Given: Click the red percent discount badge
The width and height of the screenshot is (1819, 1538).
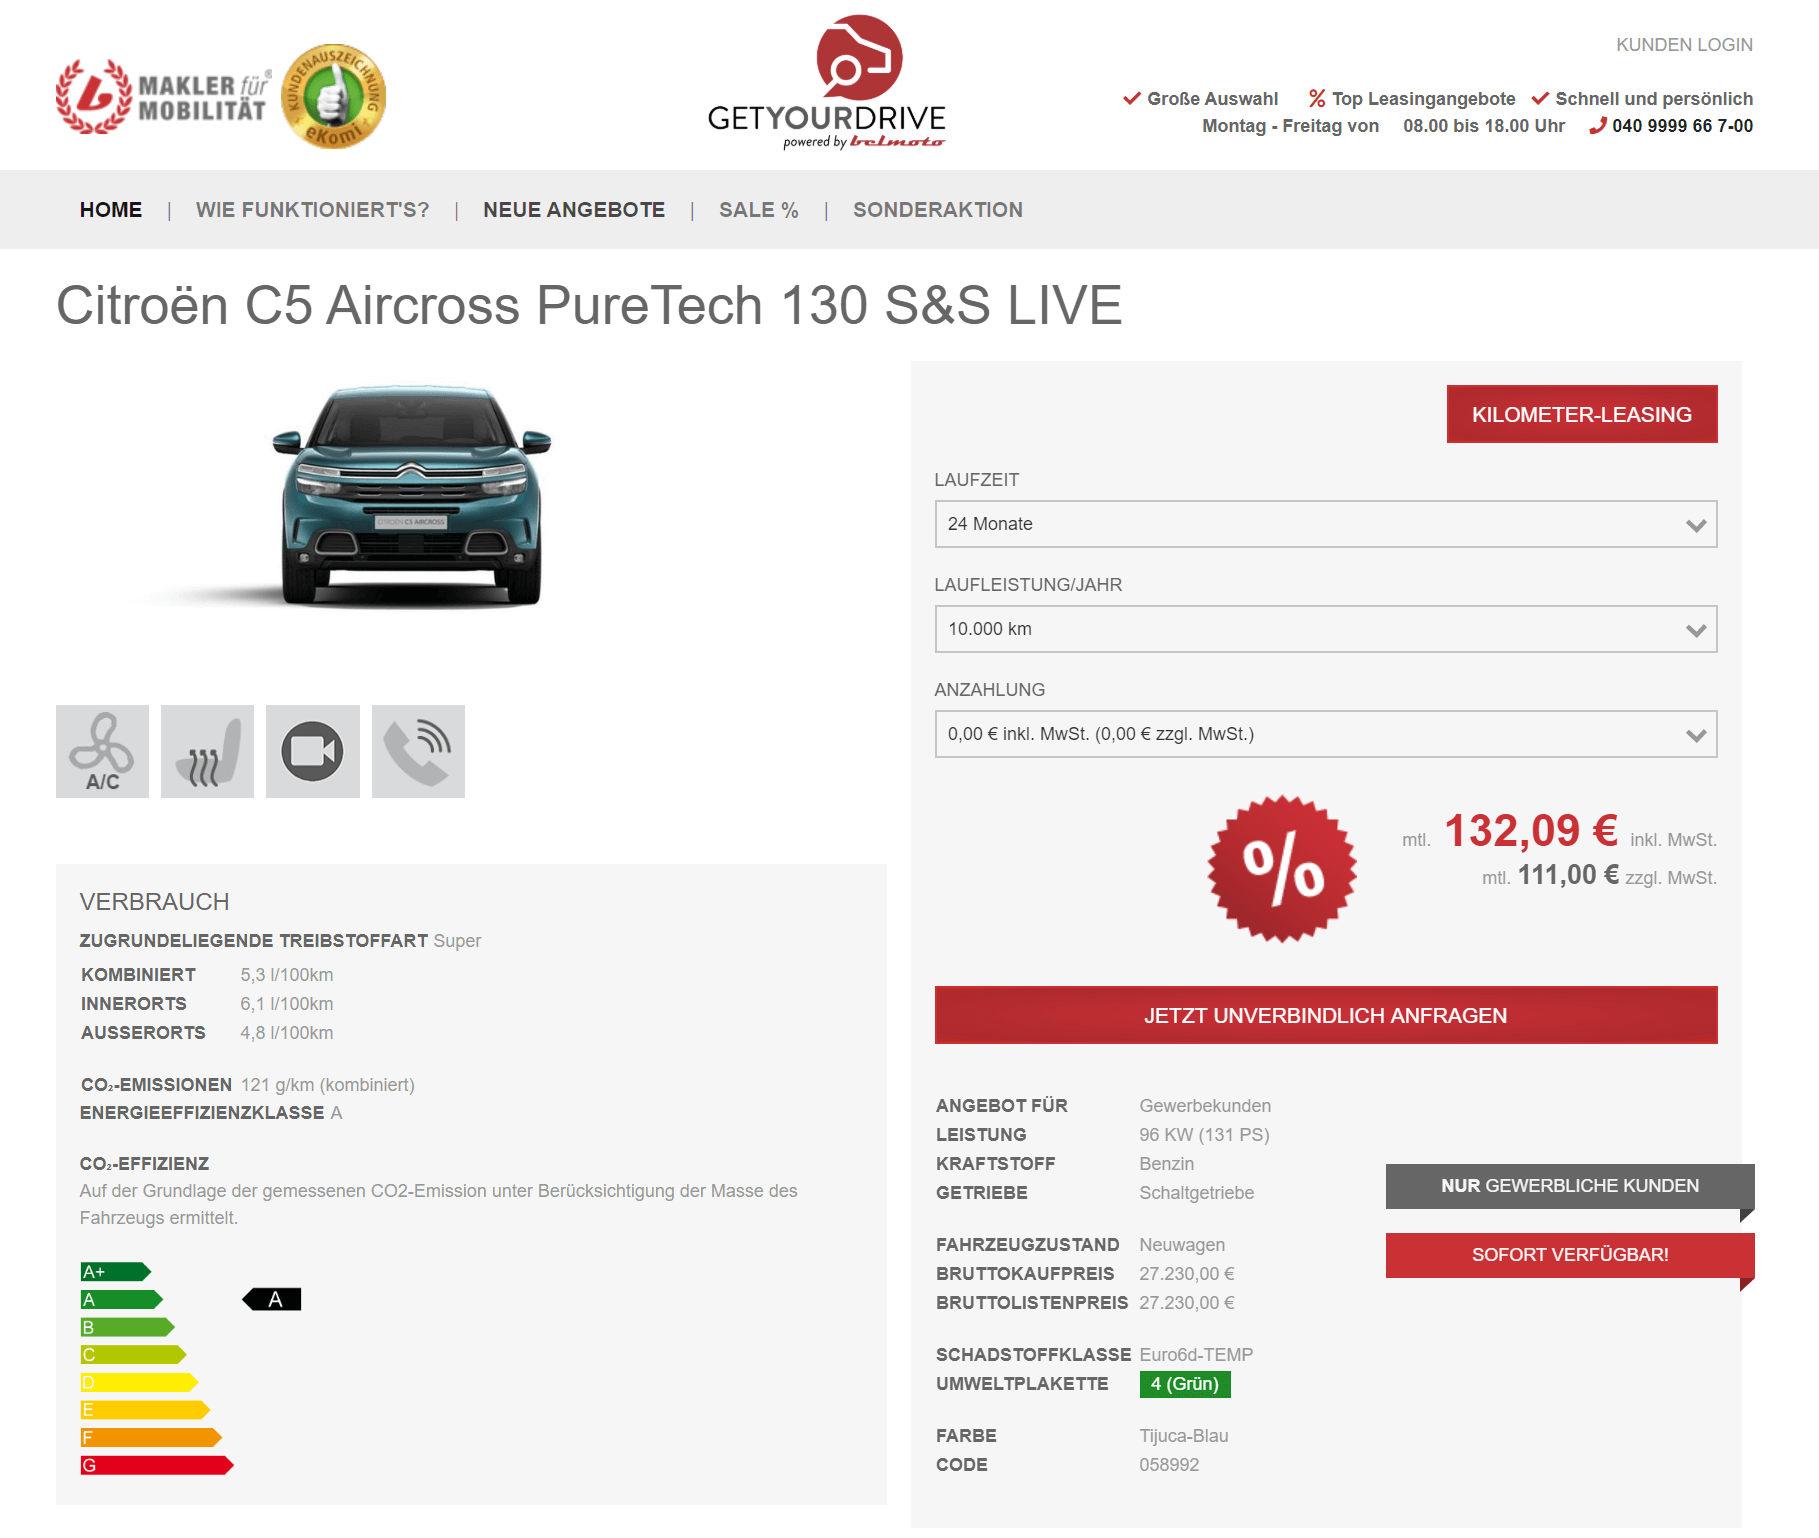Looking at the screenshot, I should click(1282, 869).
